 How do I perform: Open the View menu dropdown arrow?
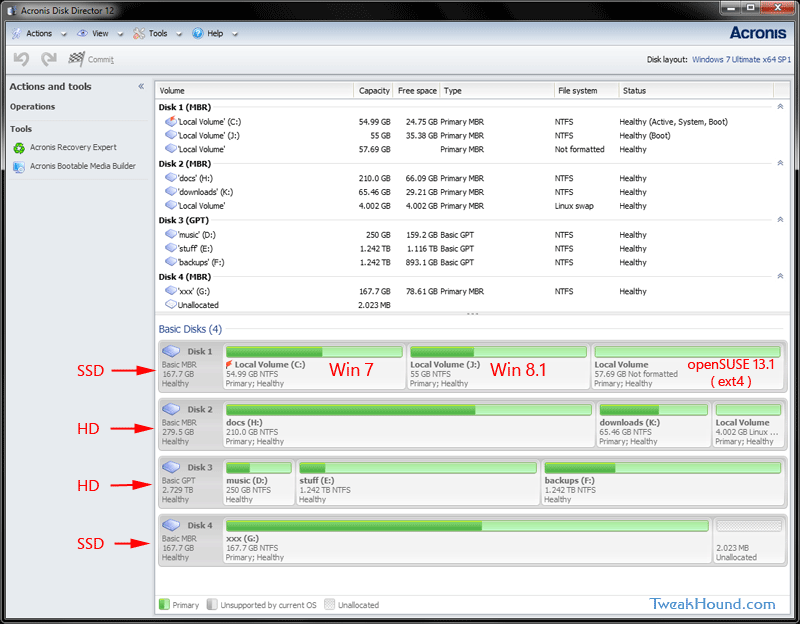(120, 35)
